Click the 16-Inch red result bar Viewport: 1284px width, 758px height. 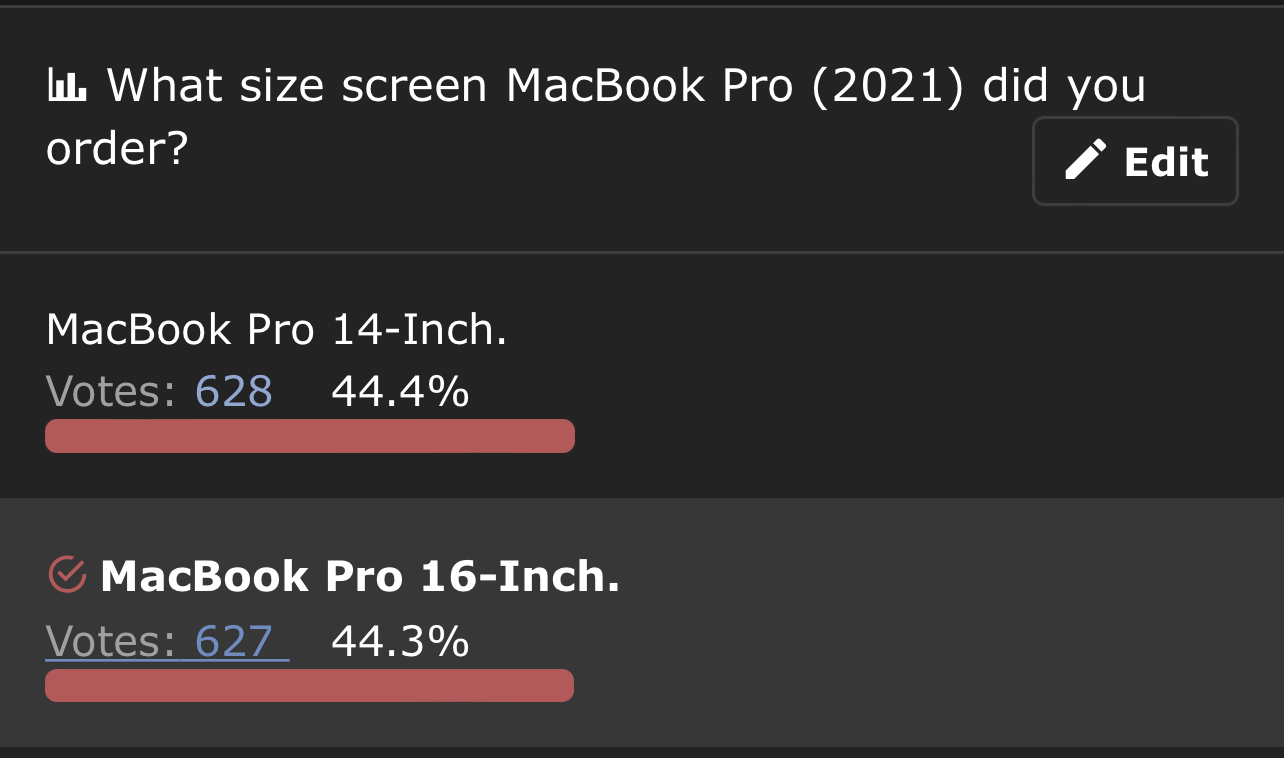pyautogui.click(x=310, y=686)
